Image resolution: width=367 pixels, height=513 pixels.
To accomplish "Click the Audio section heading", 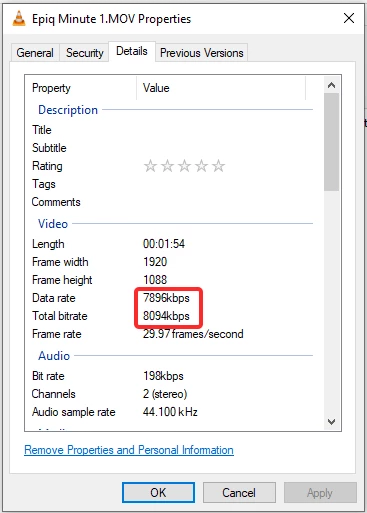I will (x=54, y=356).
